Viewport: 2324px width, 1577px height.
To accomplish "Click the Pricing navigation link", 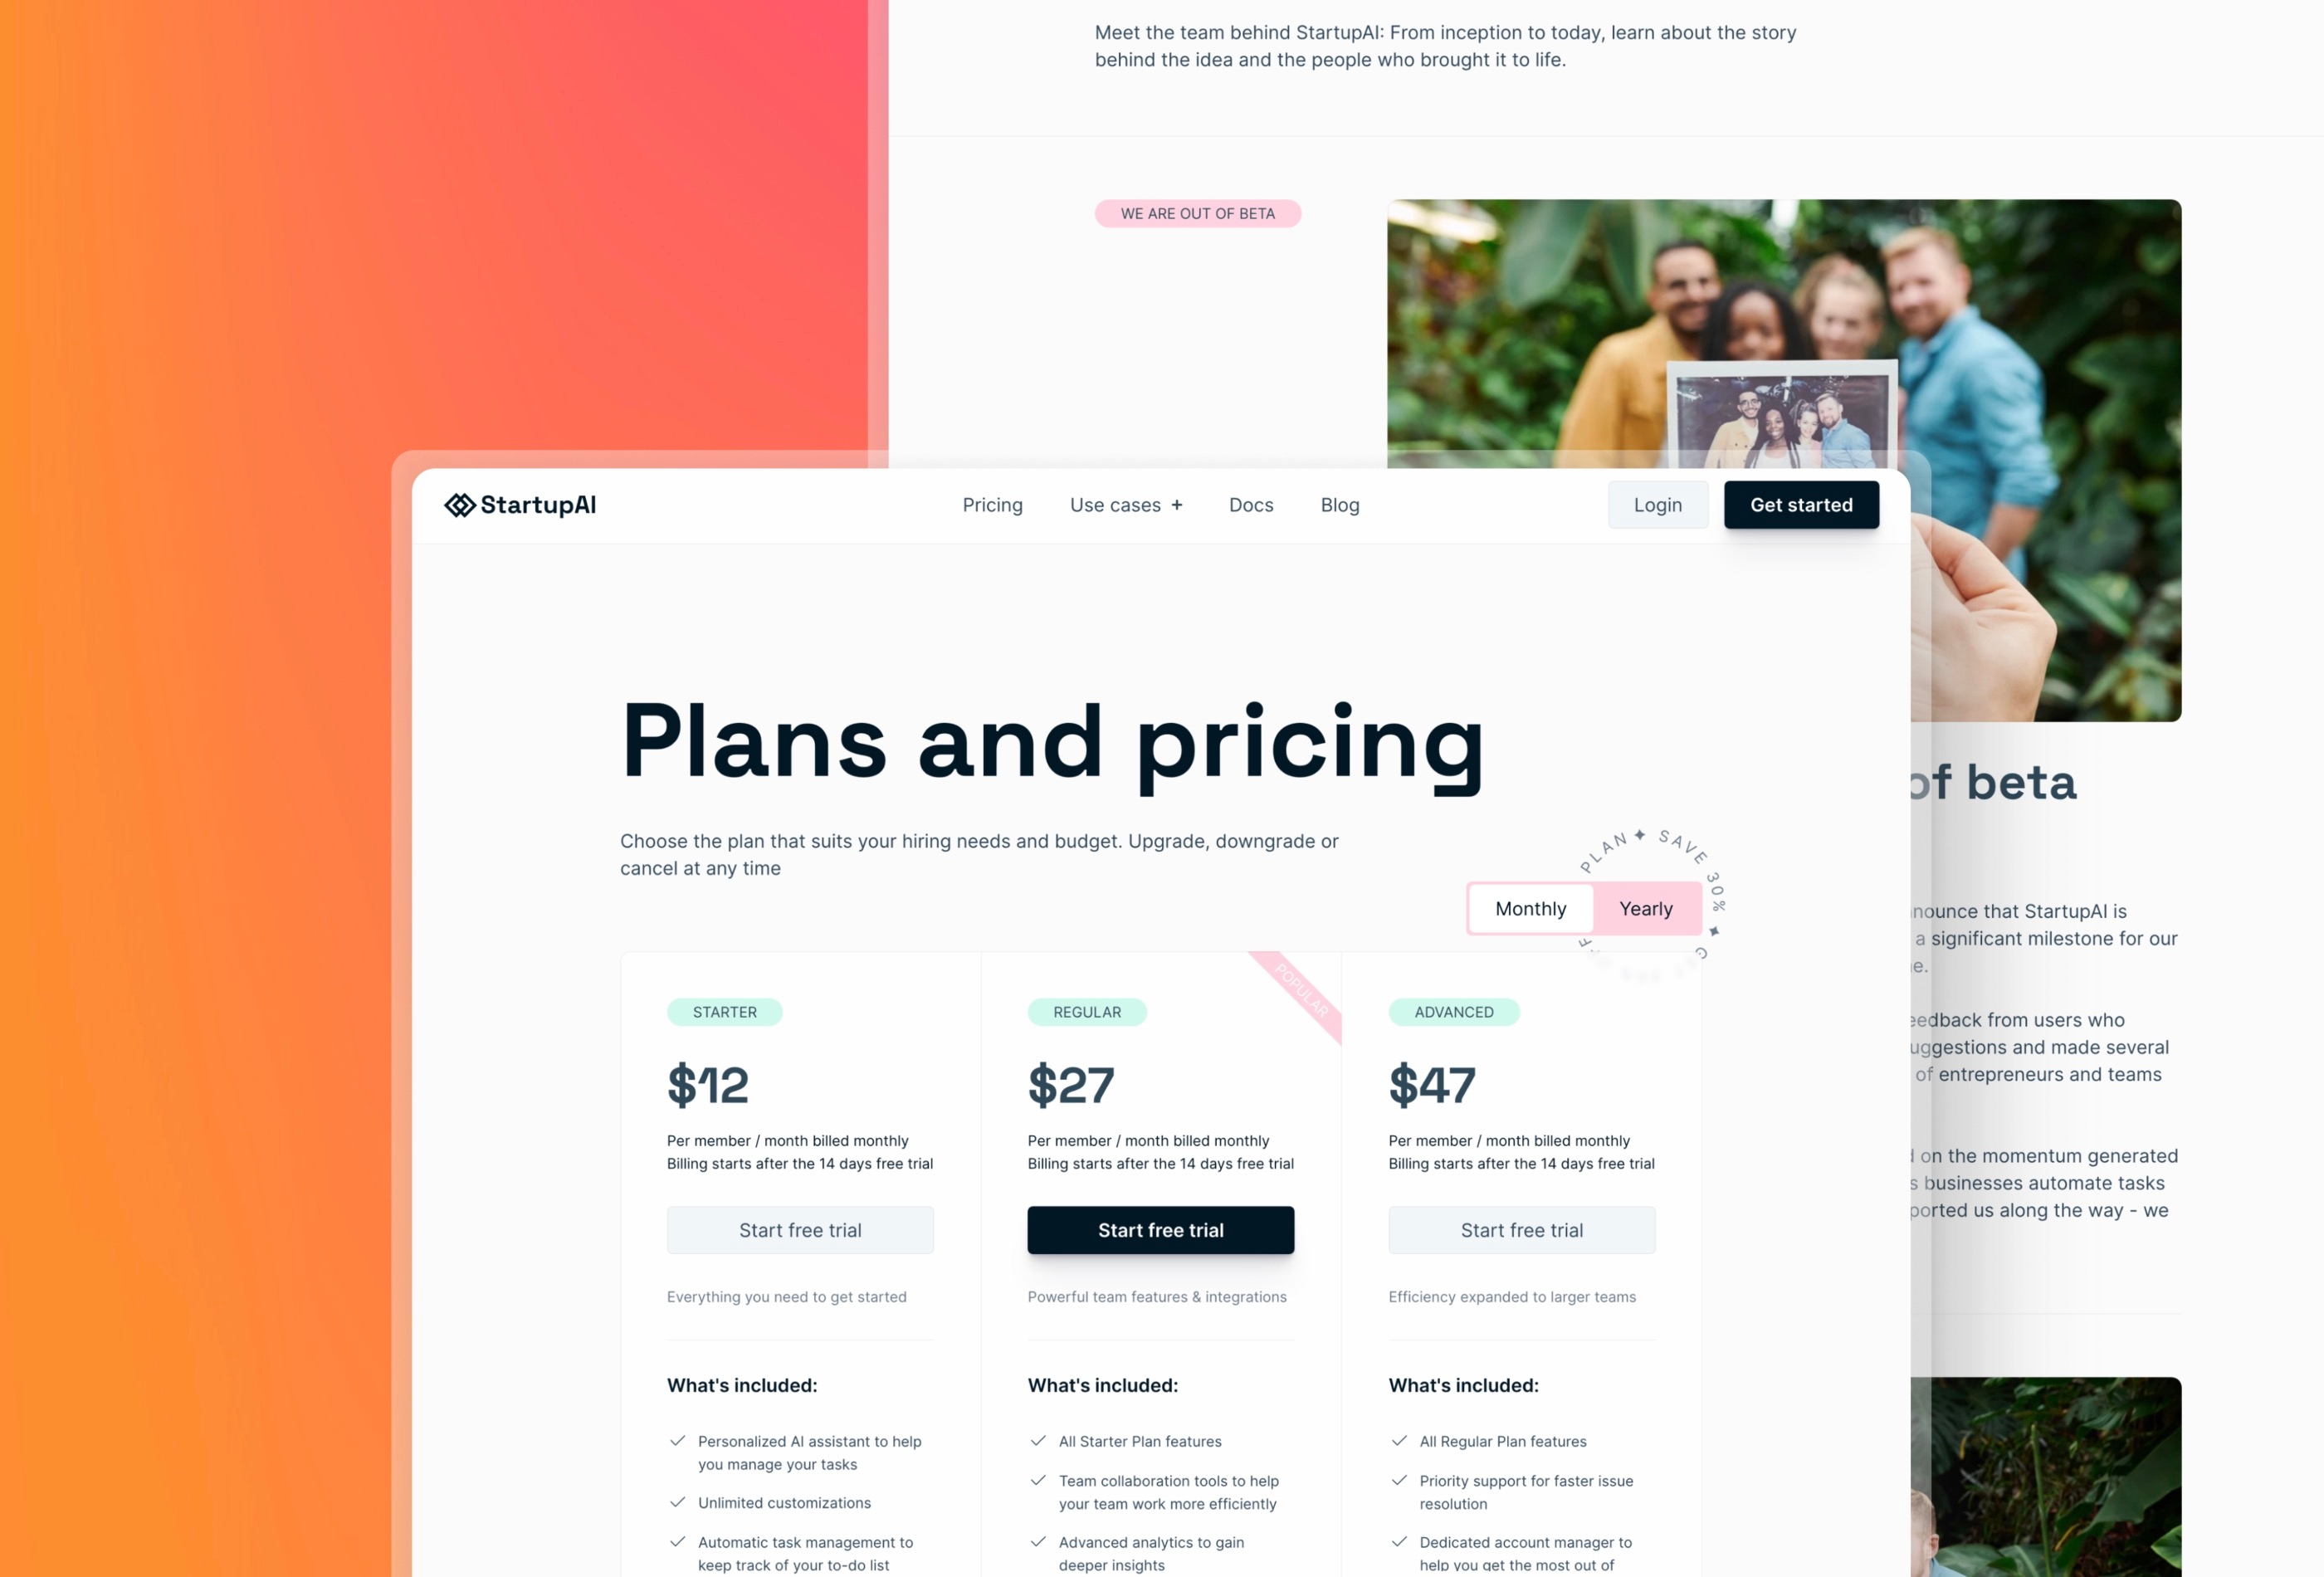I will [x=990, y=505].
